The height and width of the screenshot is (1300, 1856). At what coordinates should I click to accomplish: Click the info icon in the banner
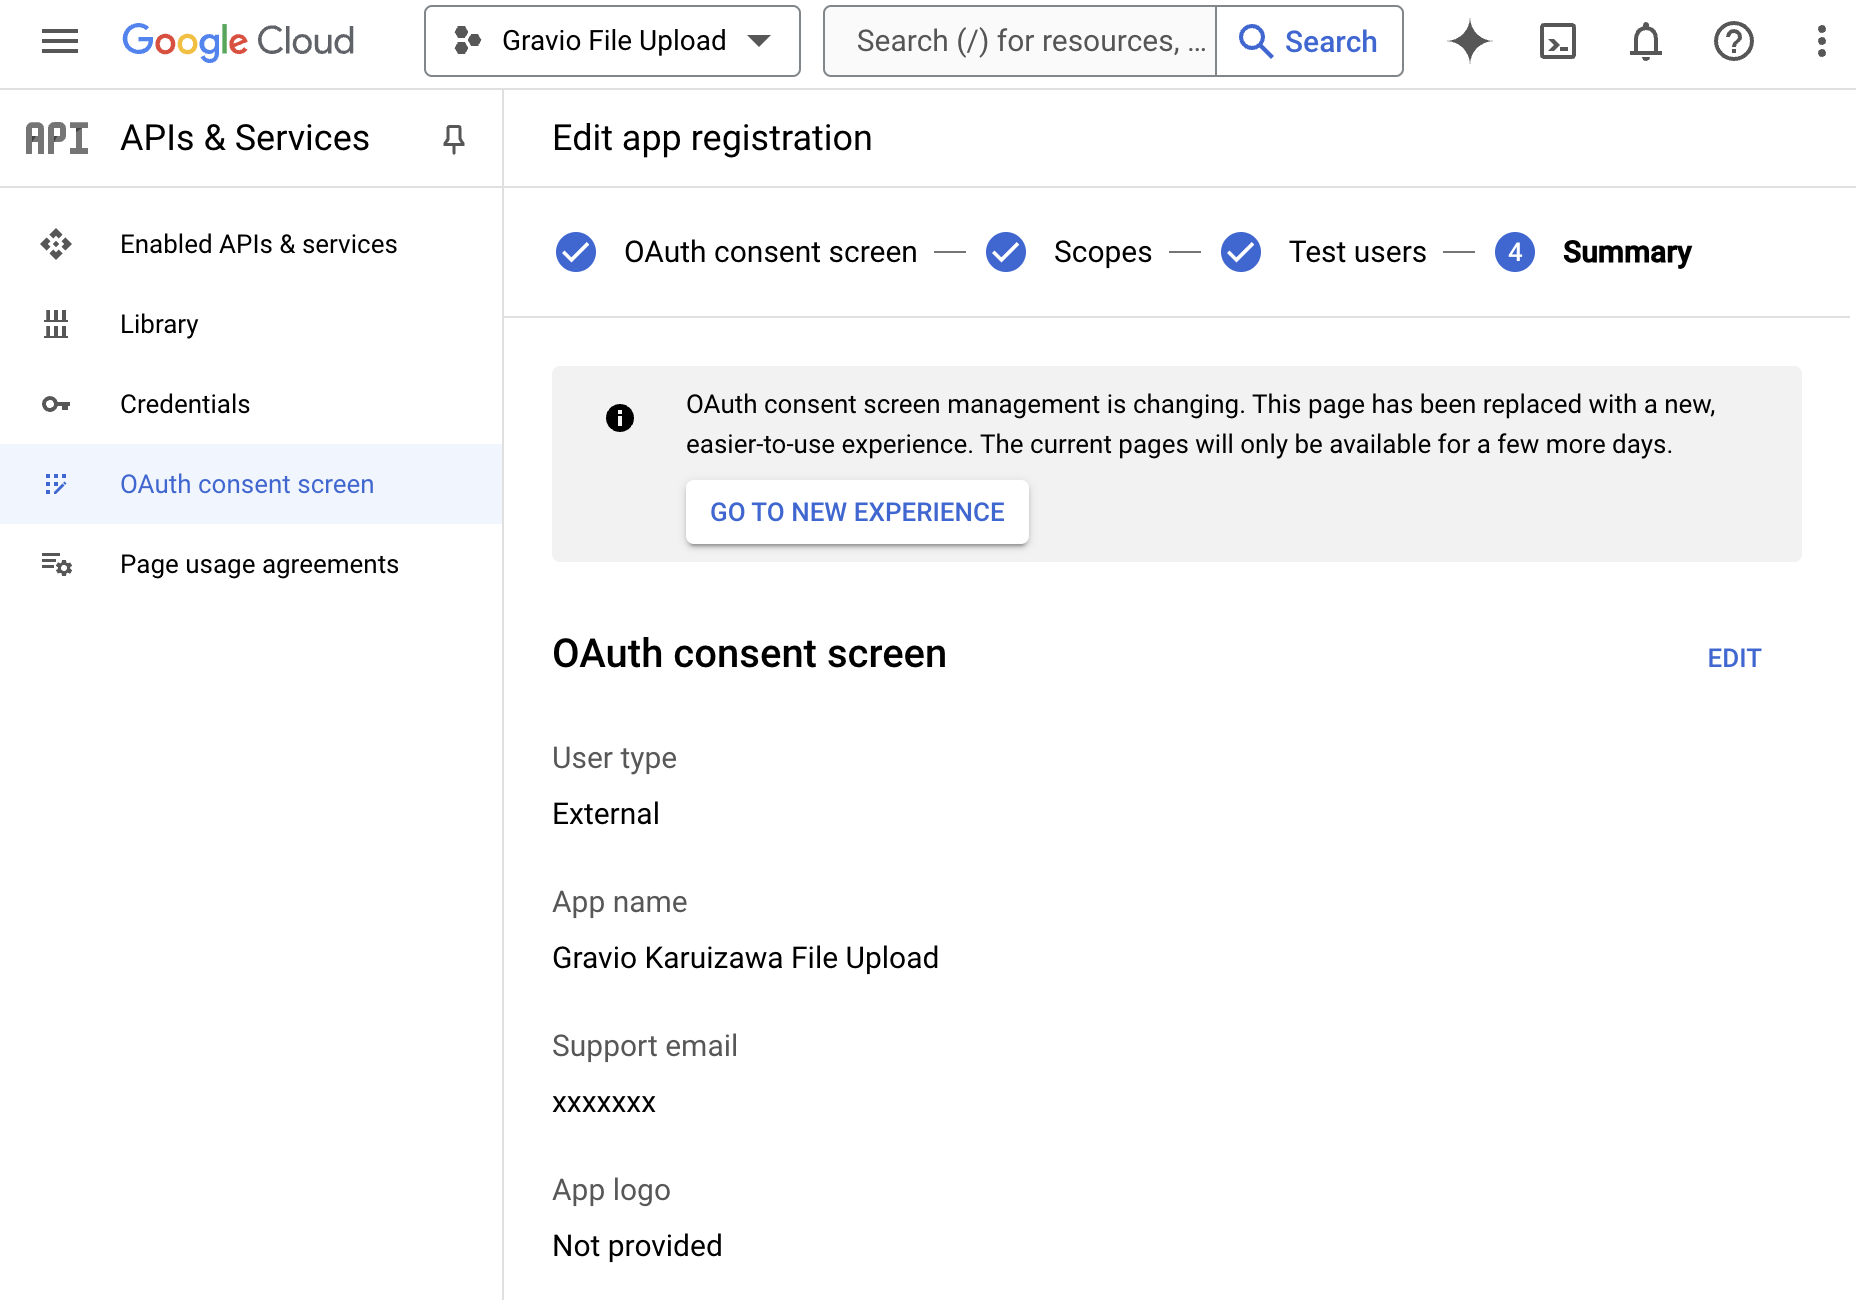[620, 418]
